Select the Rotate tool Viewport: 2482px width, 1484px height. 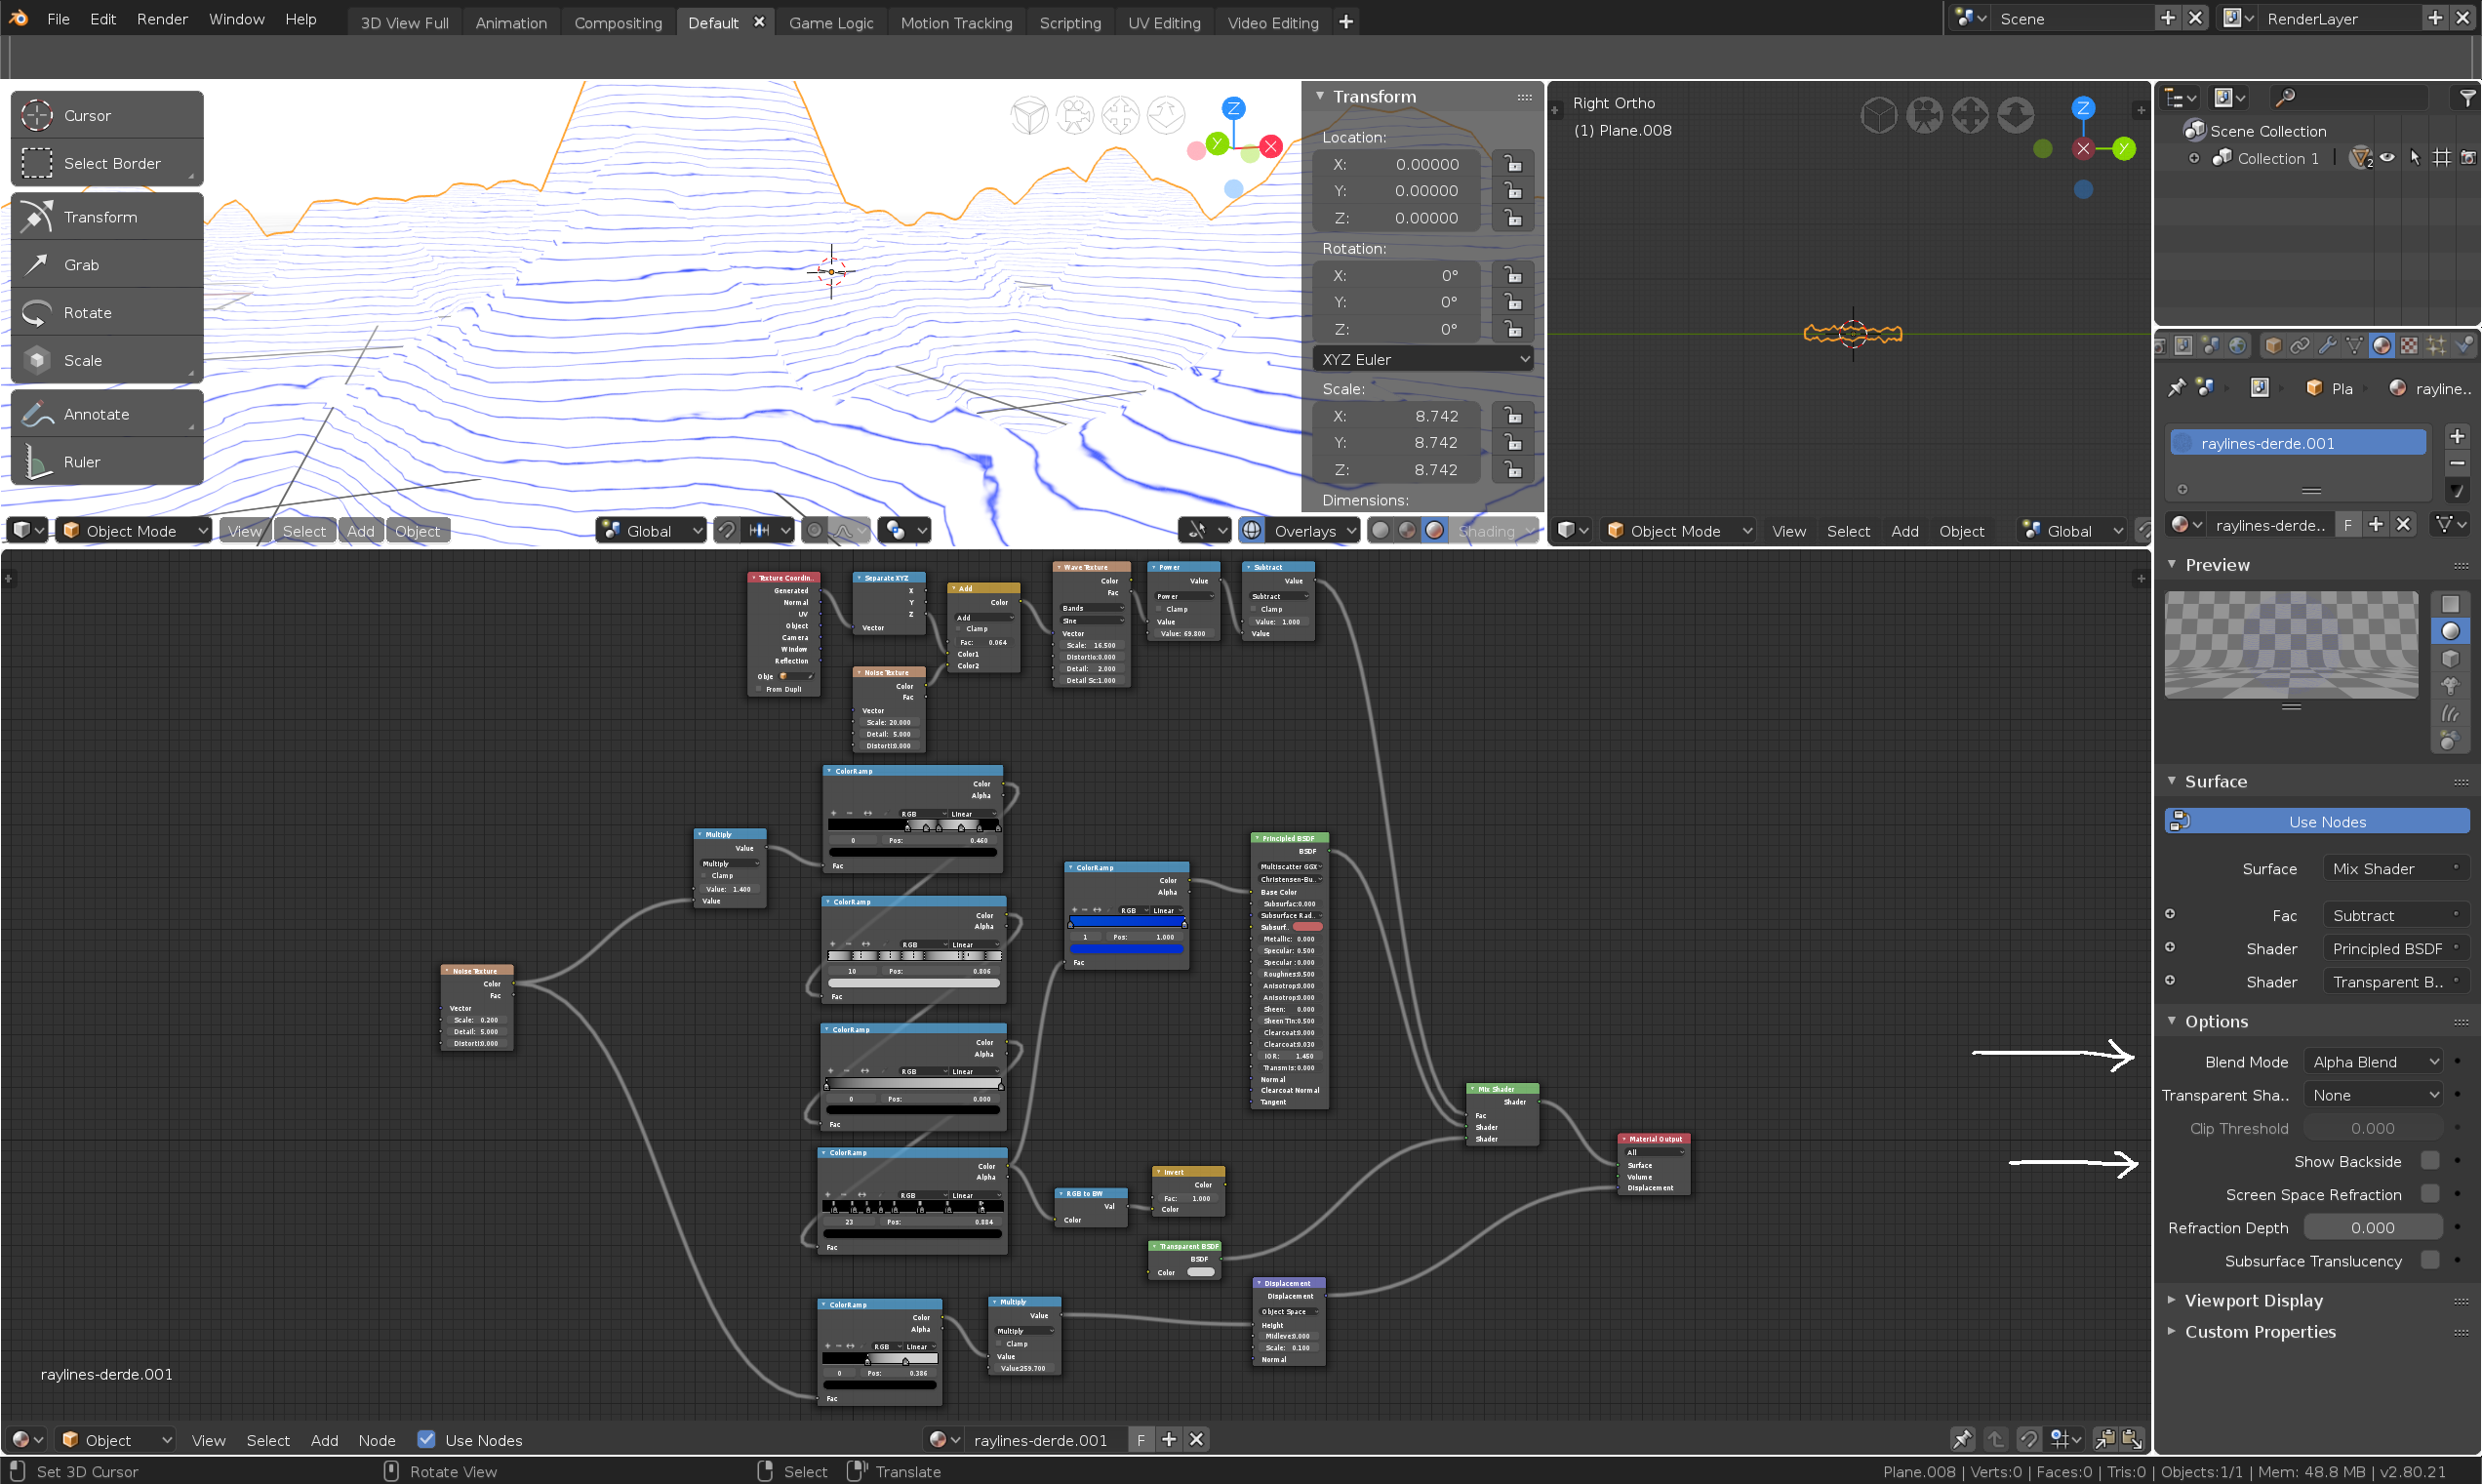[x=107, y=313]
